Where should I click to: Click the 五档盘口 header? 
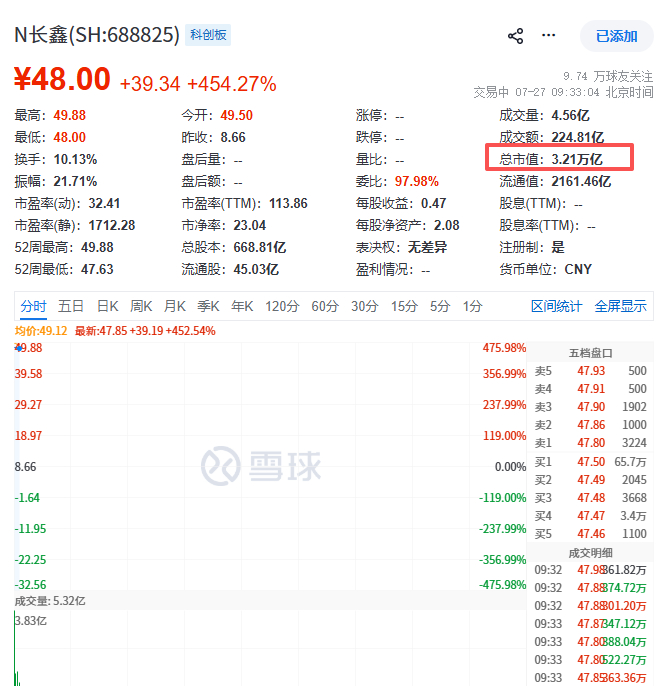coord(590,353)
